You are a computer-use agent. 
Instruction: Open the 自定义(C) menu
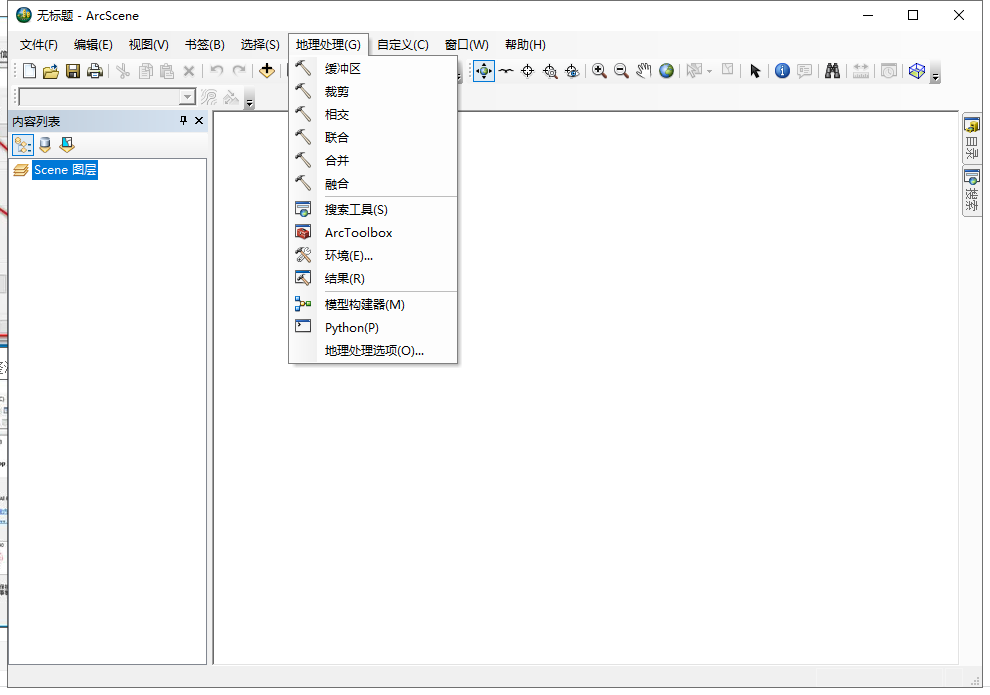[403, 45]
